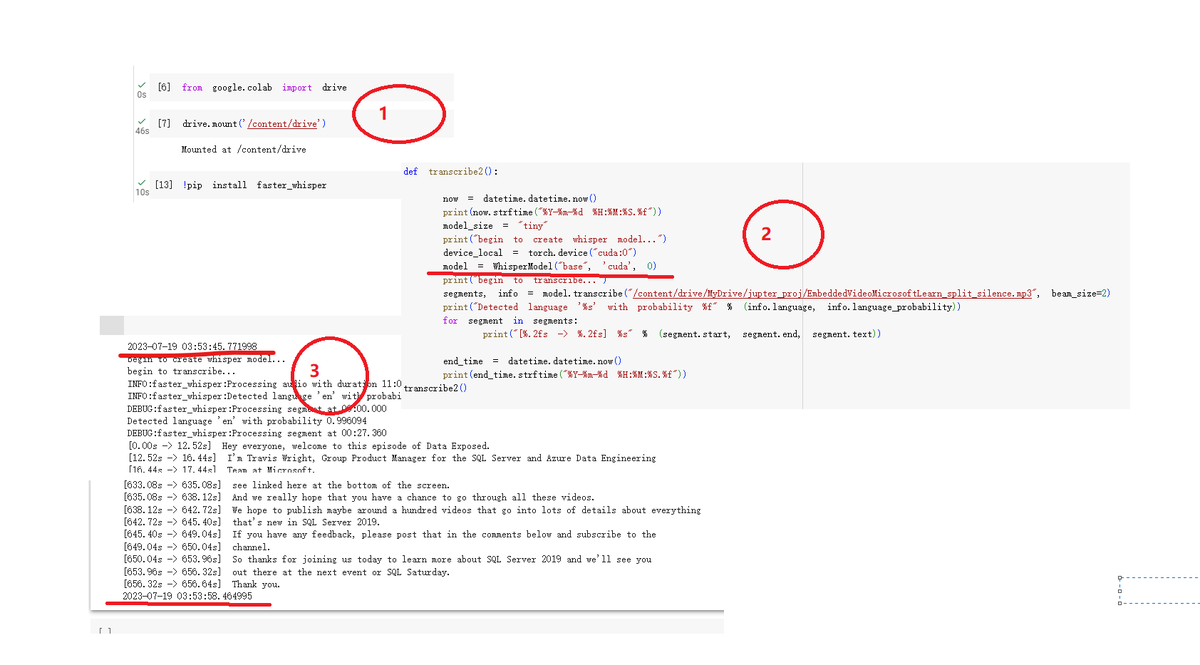Click the 'Detected language 'en' with probability 0.996094' output
Image resolution: width=1200 pixels, height=665 pixels.
pyautogui.click(x=247, y=421)
